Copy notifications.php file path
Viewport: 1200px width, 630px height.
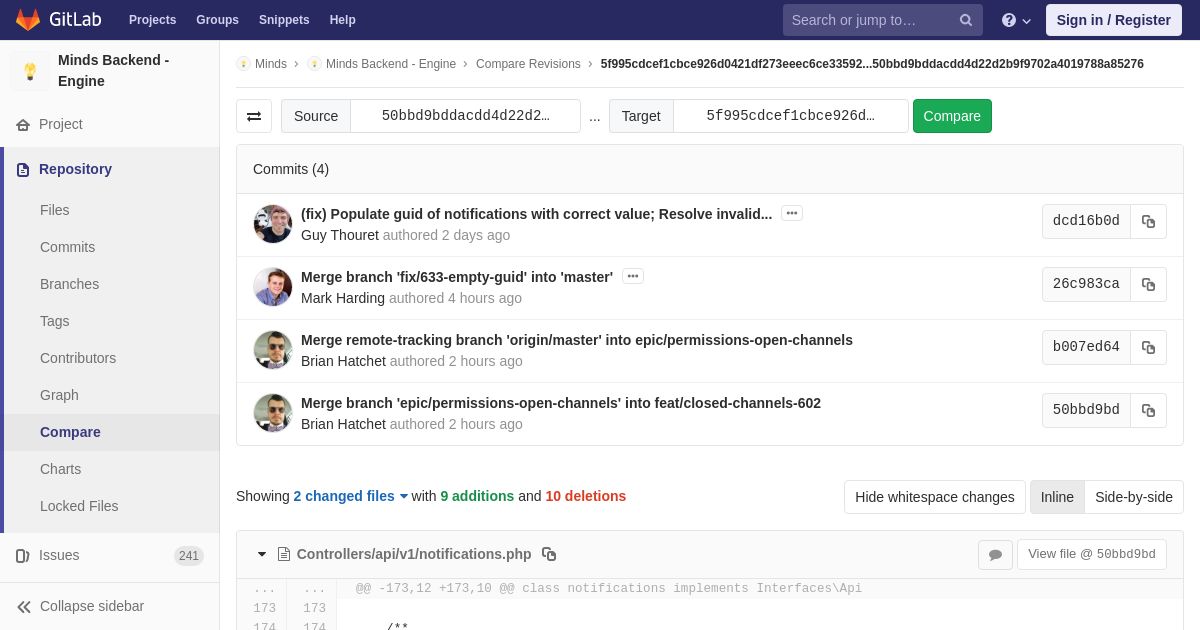click(549, 554)
